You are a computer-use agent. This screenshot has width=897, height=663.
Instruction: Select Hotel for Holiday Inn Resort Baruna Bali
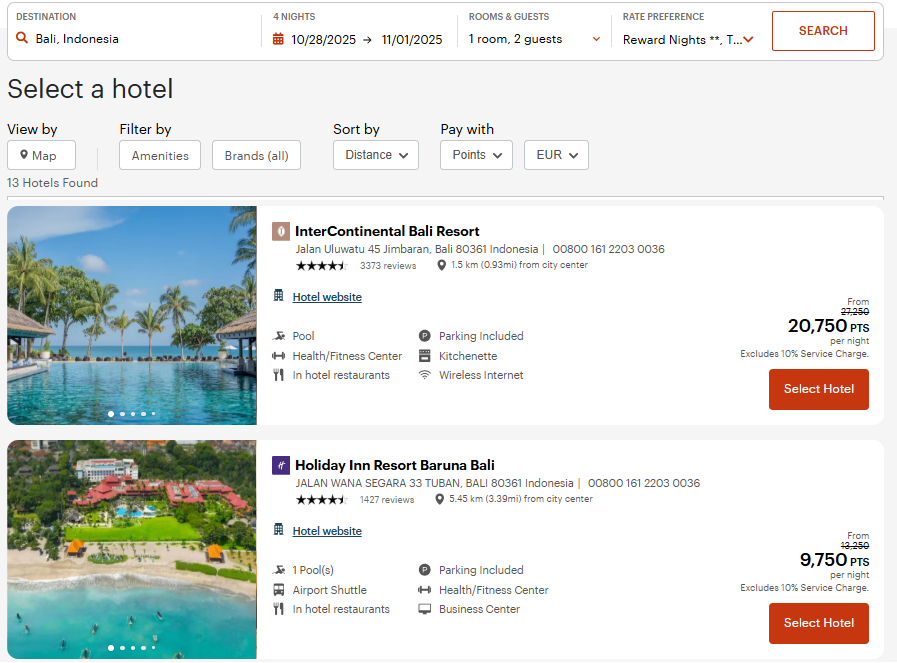coord(818,623)
